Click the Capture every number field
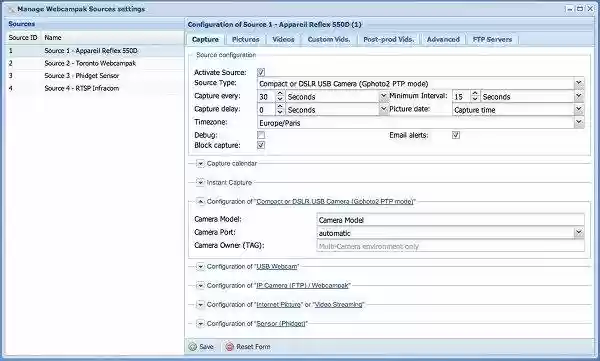 tap(267, 96)
